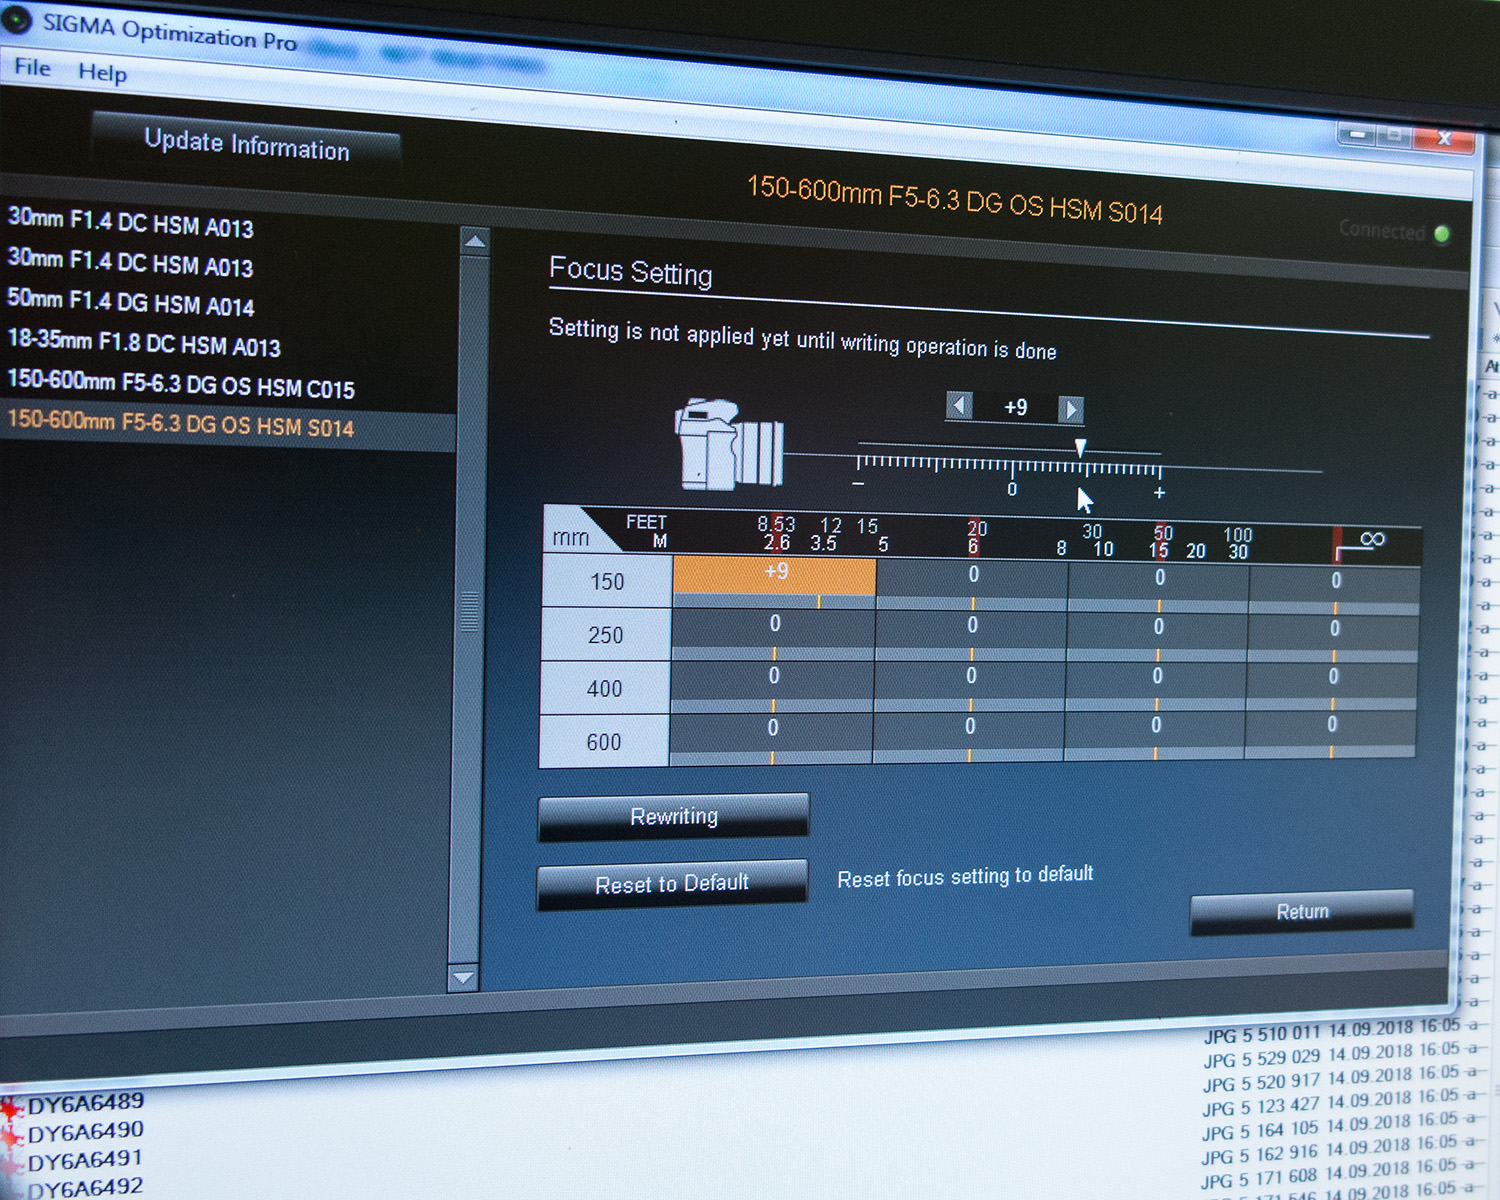
Task: Select the 250mm row cell under 8.53 feet
Action: 774,633
